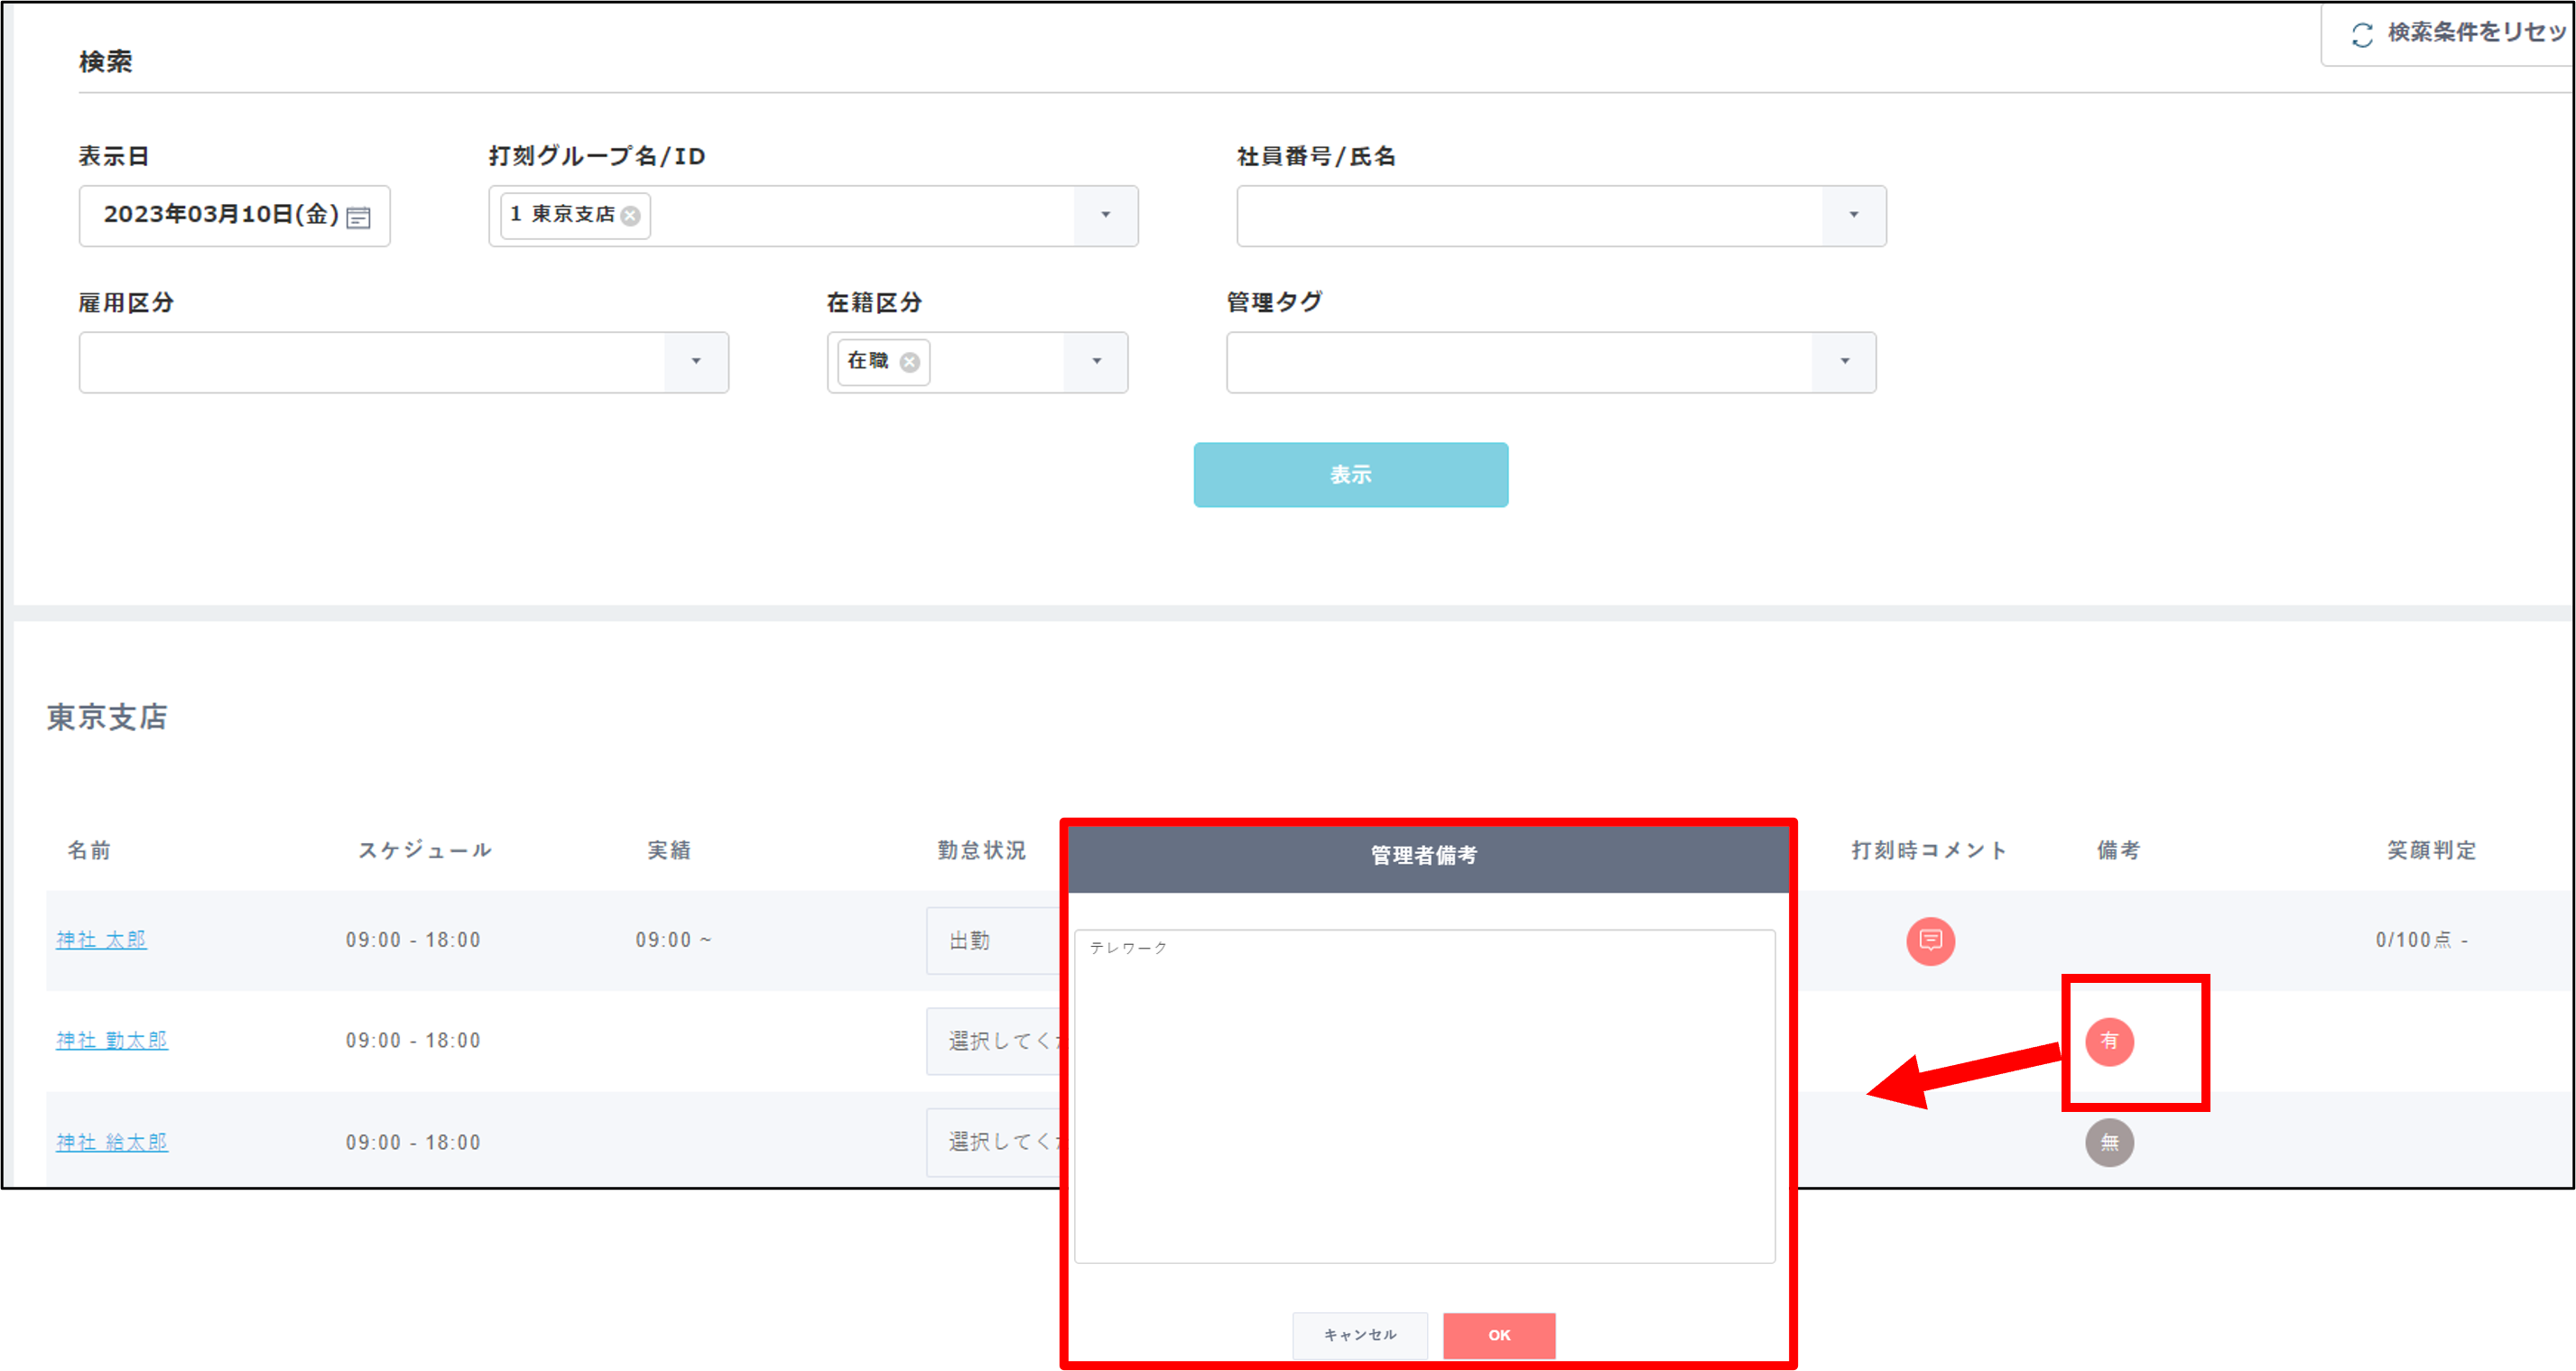2576x1371 pixels.
Task: Expand the 管理タグ dropdown
Action: tap(1844, 362)
